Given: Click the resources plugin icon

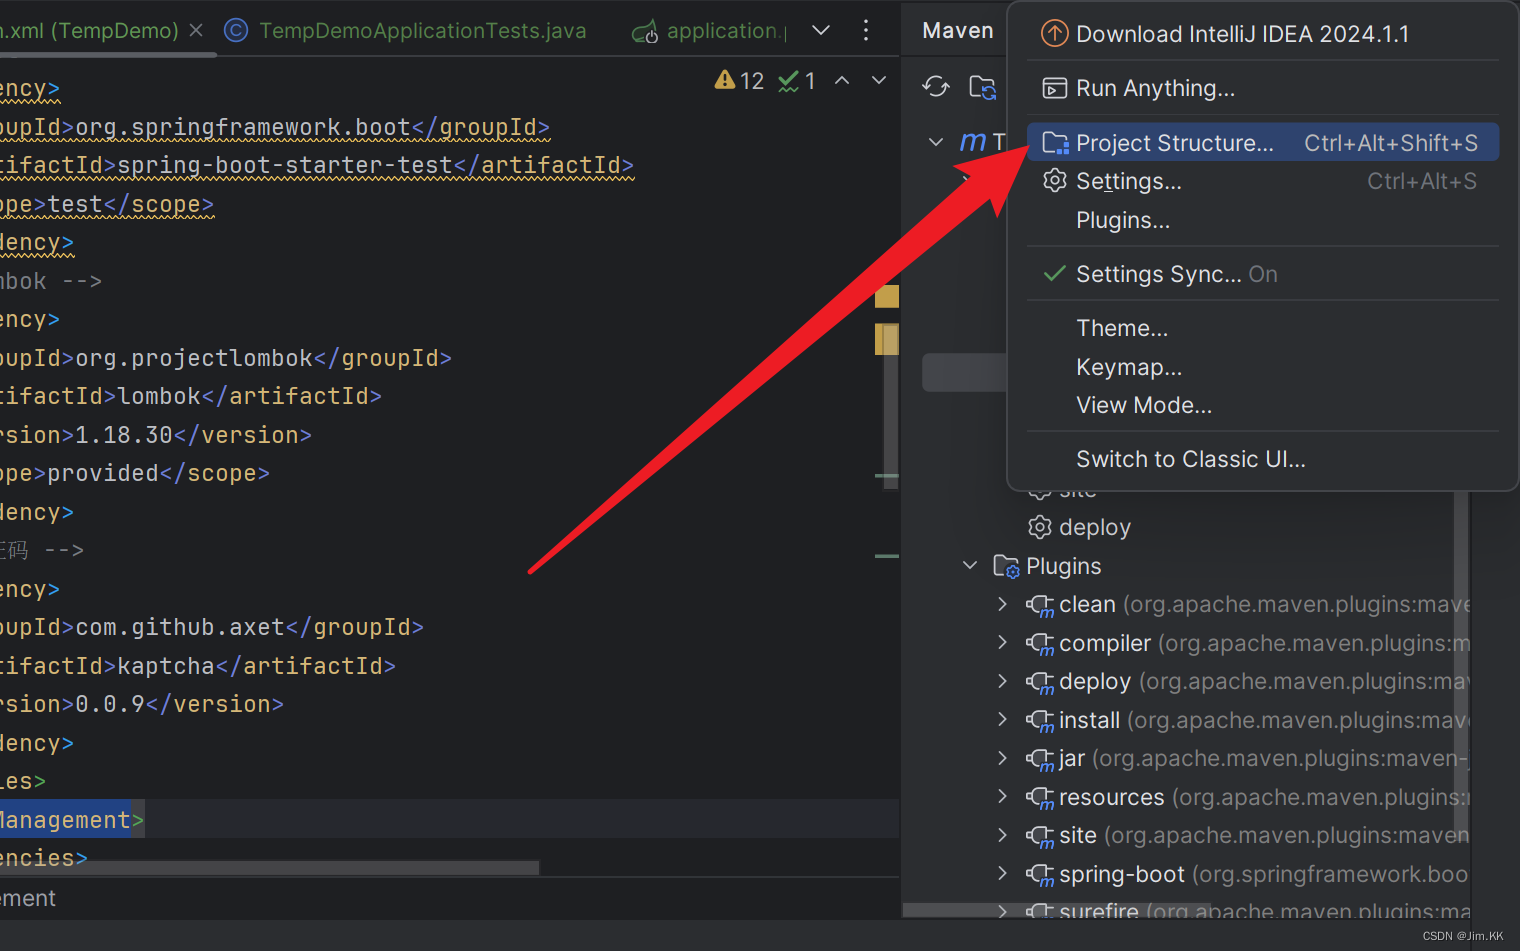Looking at the screenshot, I should pos(1040,797).
